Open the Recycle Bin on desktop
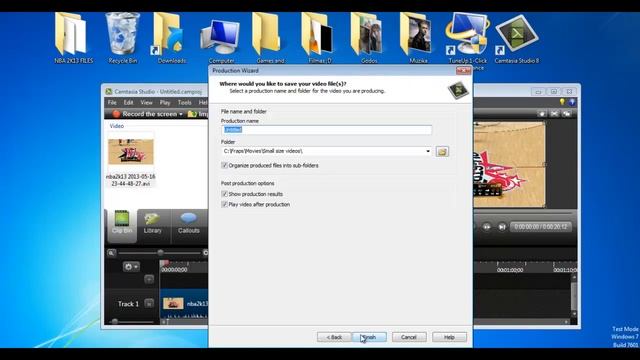Viewport: 640px width, 360px height. pyautogui.click(x=122, y=38)
